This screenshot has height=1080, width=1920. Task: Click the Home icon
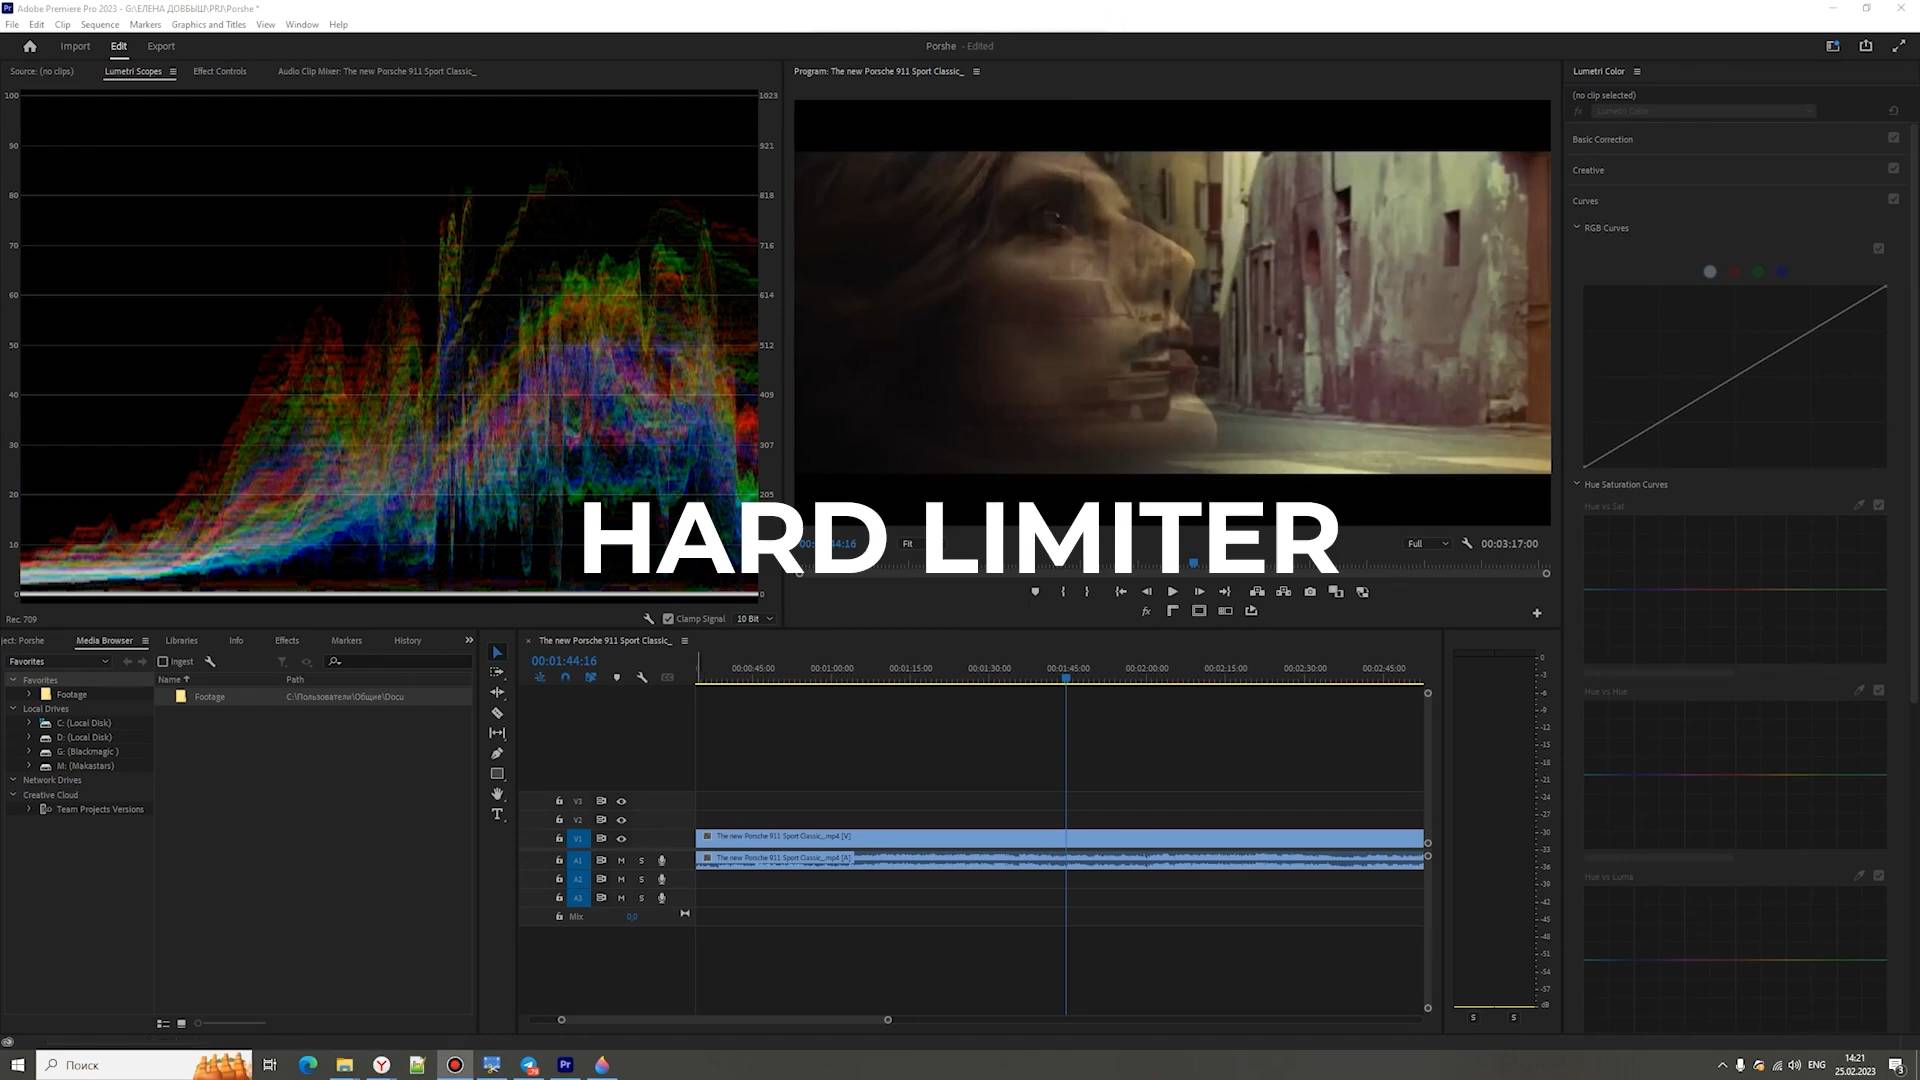pyautogui.click(x=30, y=46)
